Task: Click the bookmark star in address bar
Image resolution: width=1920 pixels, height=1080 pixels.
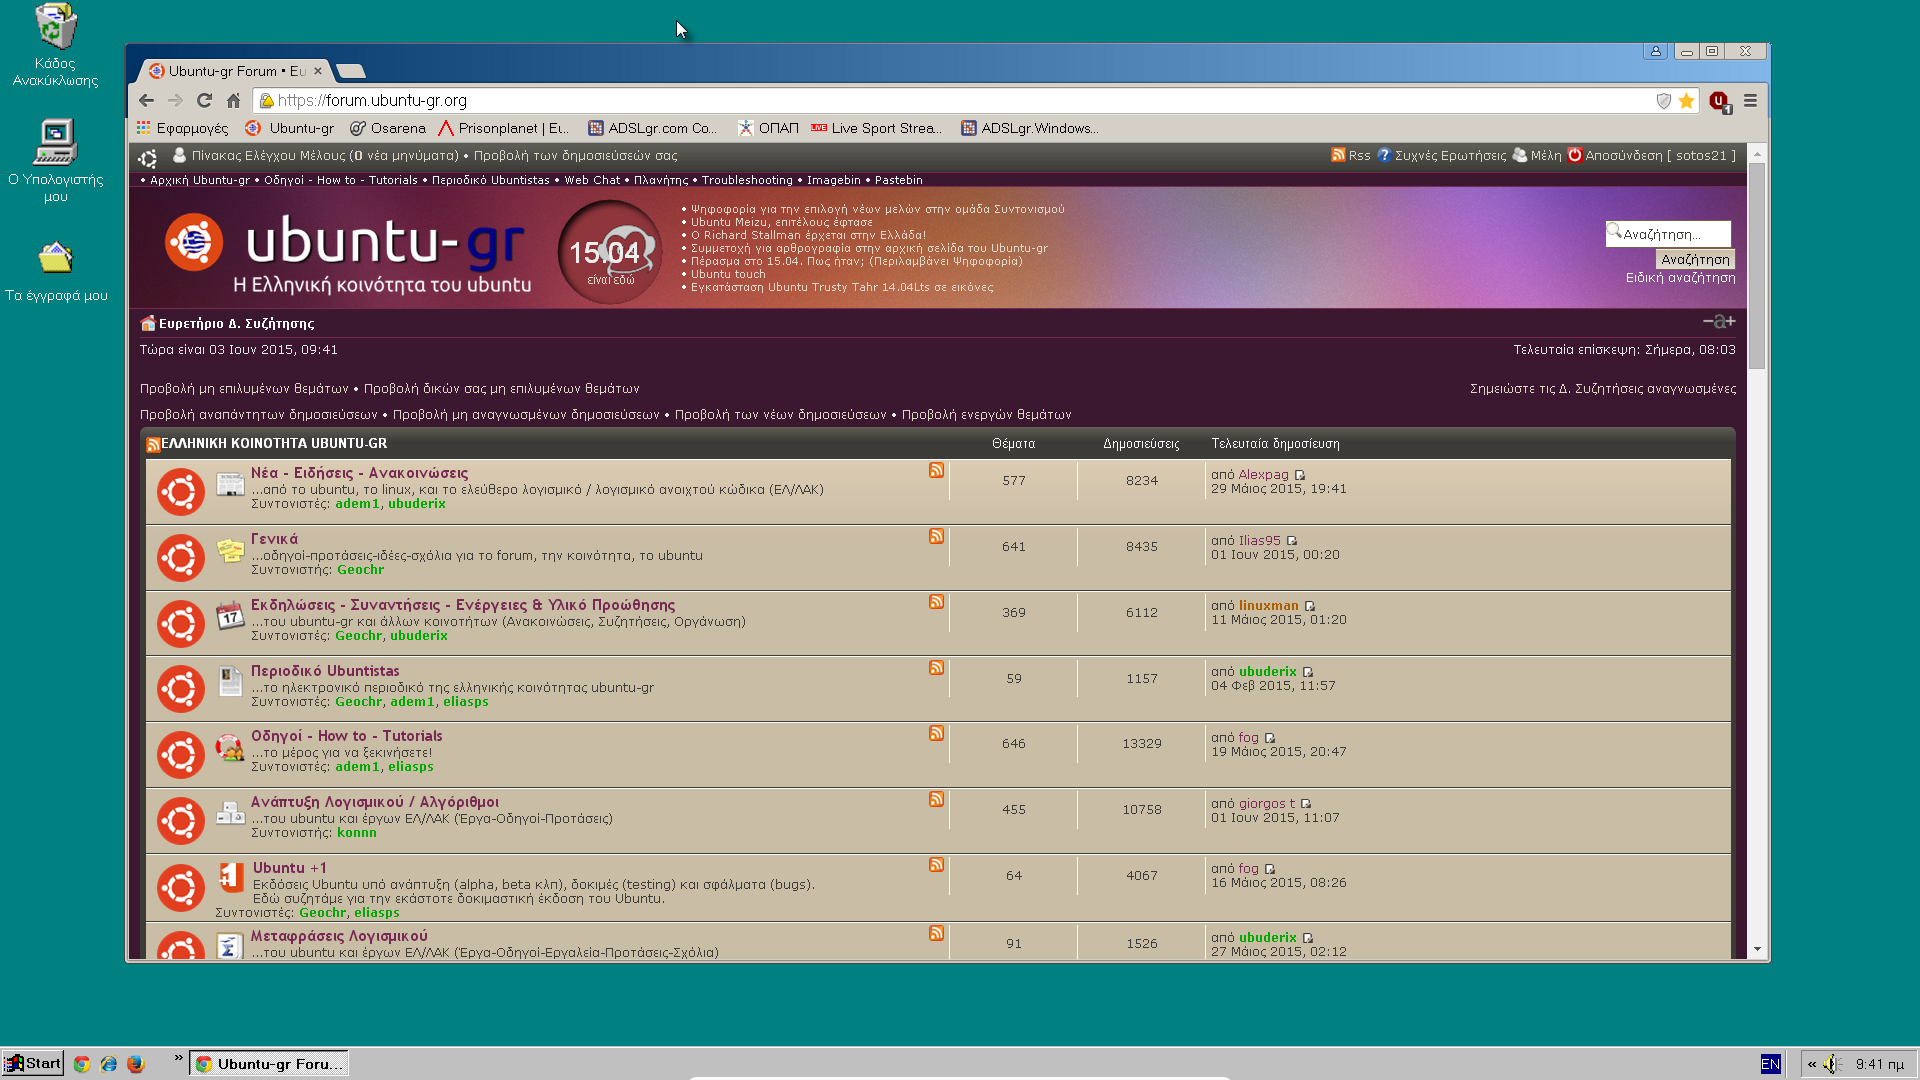Action: coord(1687,100)
